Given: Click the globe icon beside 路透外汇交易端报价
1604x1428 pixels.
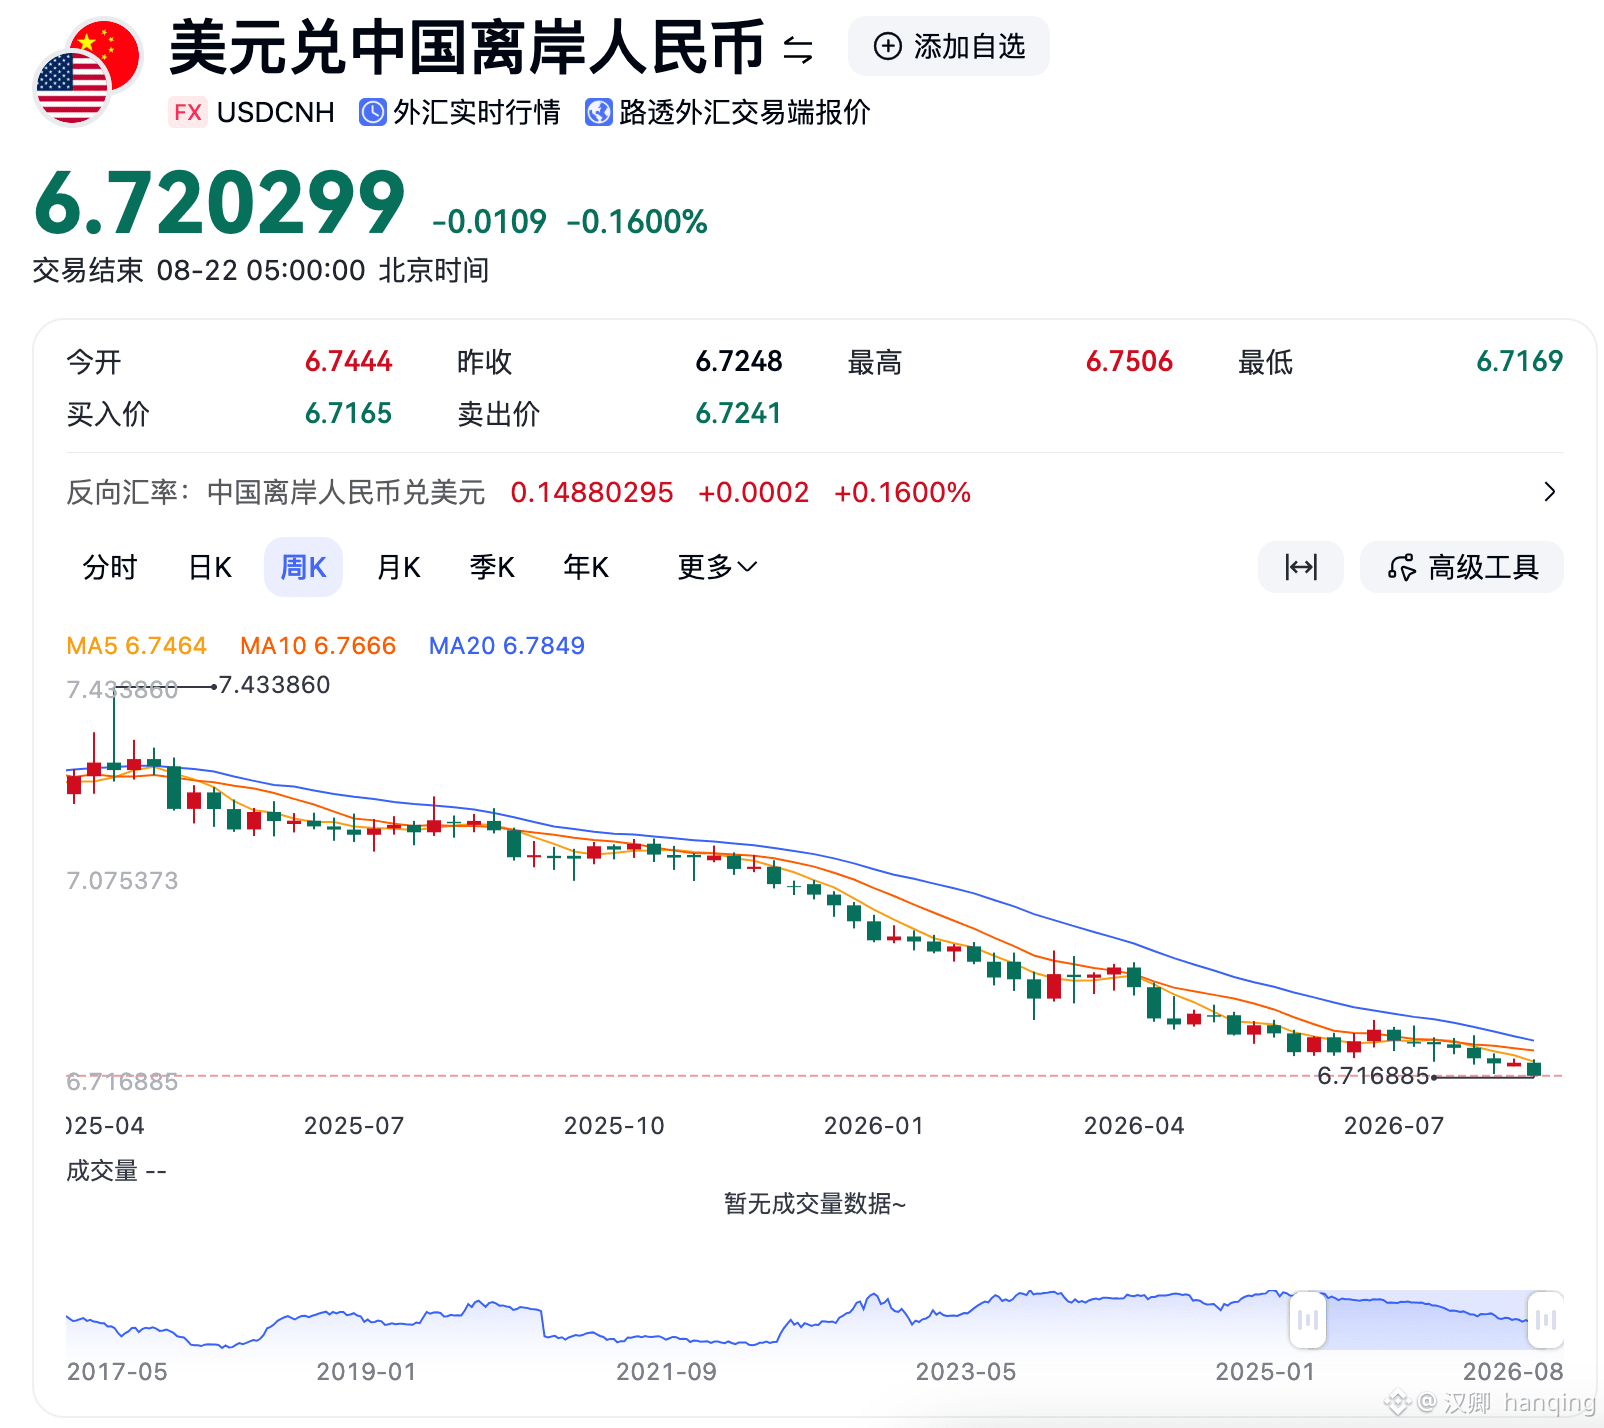Looking at the screenshot, I should [599, 112].
